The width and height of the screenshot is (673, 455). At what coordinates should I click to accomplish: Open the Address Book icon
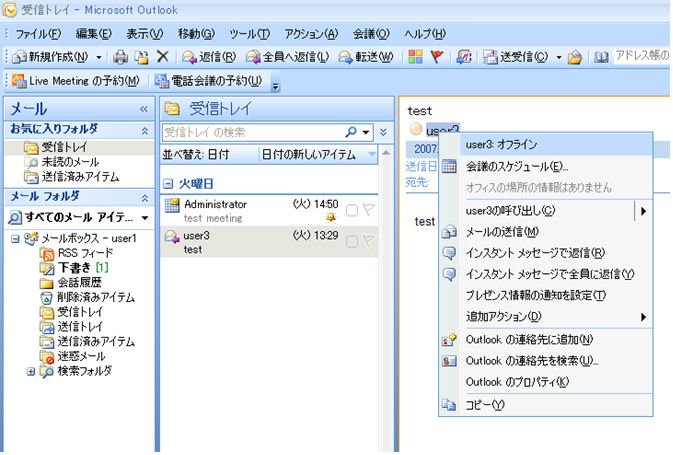[x=601, y=57]
